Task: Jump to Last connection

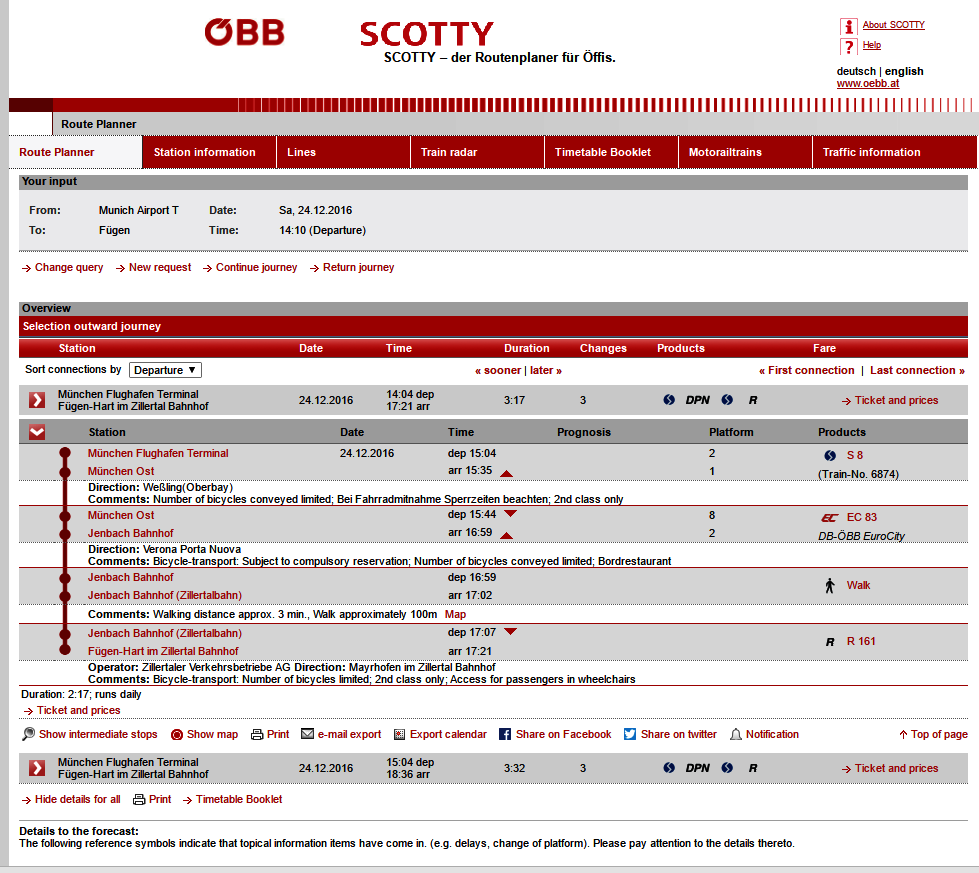Action: [917, 370]
